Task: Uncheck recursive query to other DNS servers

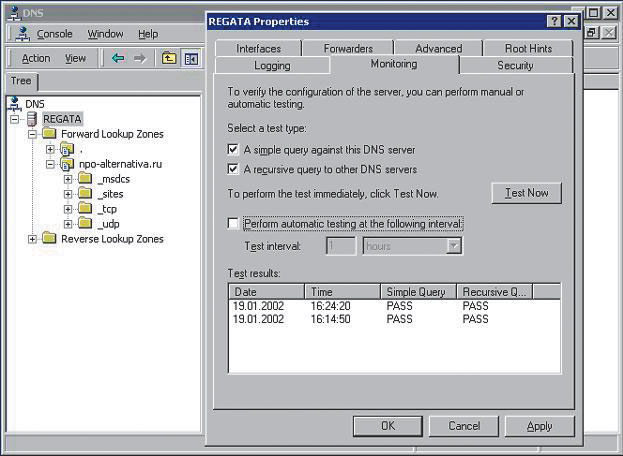Action: 233,169
